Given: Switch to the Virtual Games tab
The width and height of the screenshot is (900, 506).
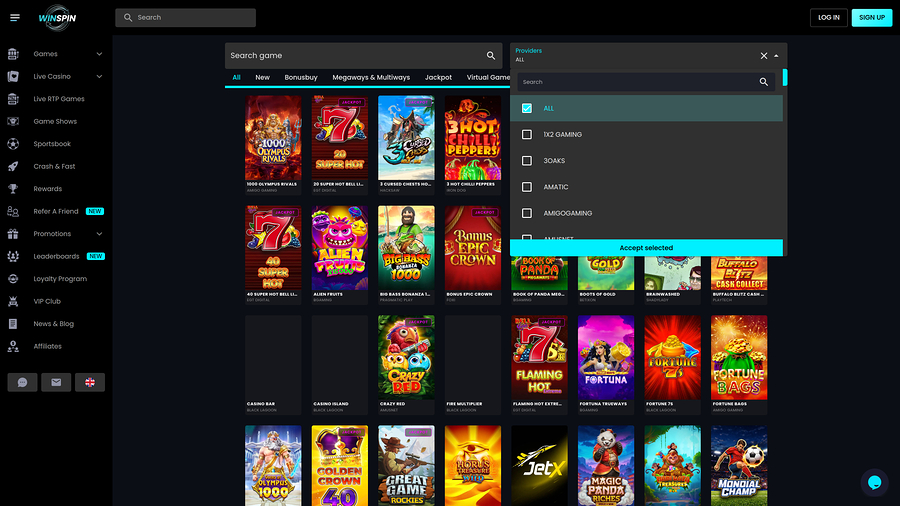Looking at the screenshot, I should click(488, 77).
